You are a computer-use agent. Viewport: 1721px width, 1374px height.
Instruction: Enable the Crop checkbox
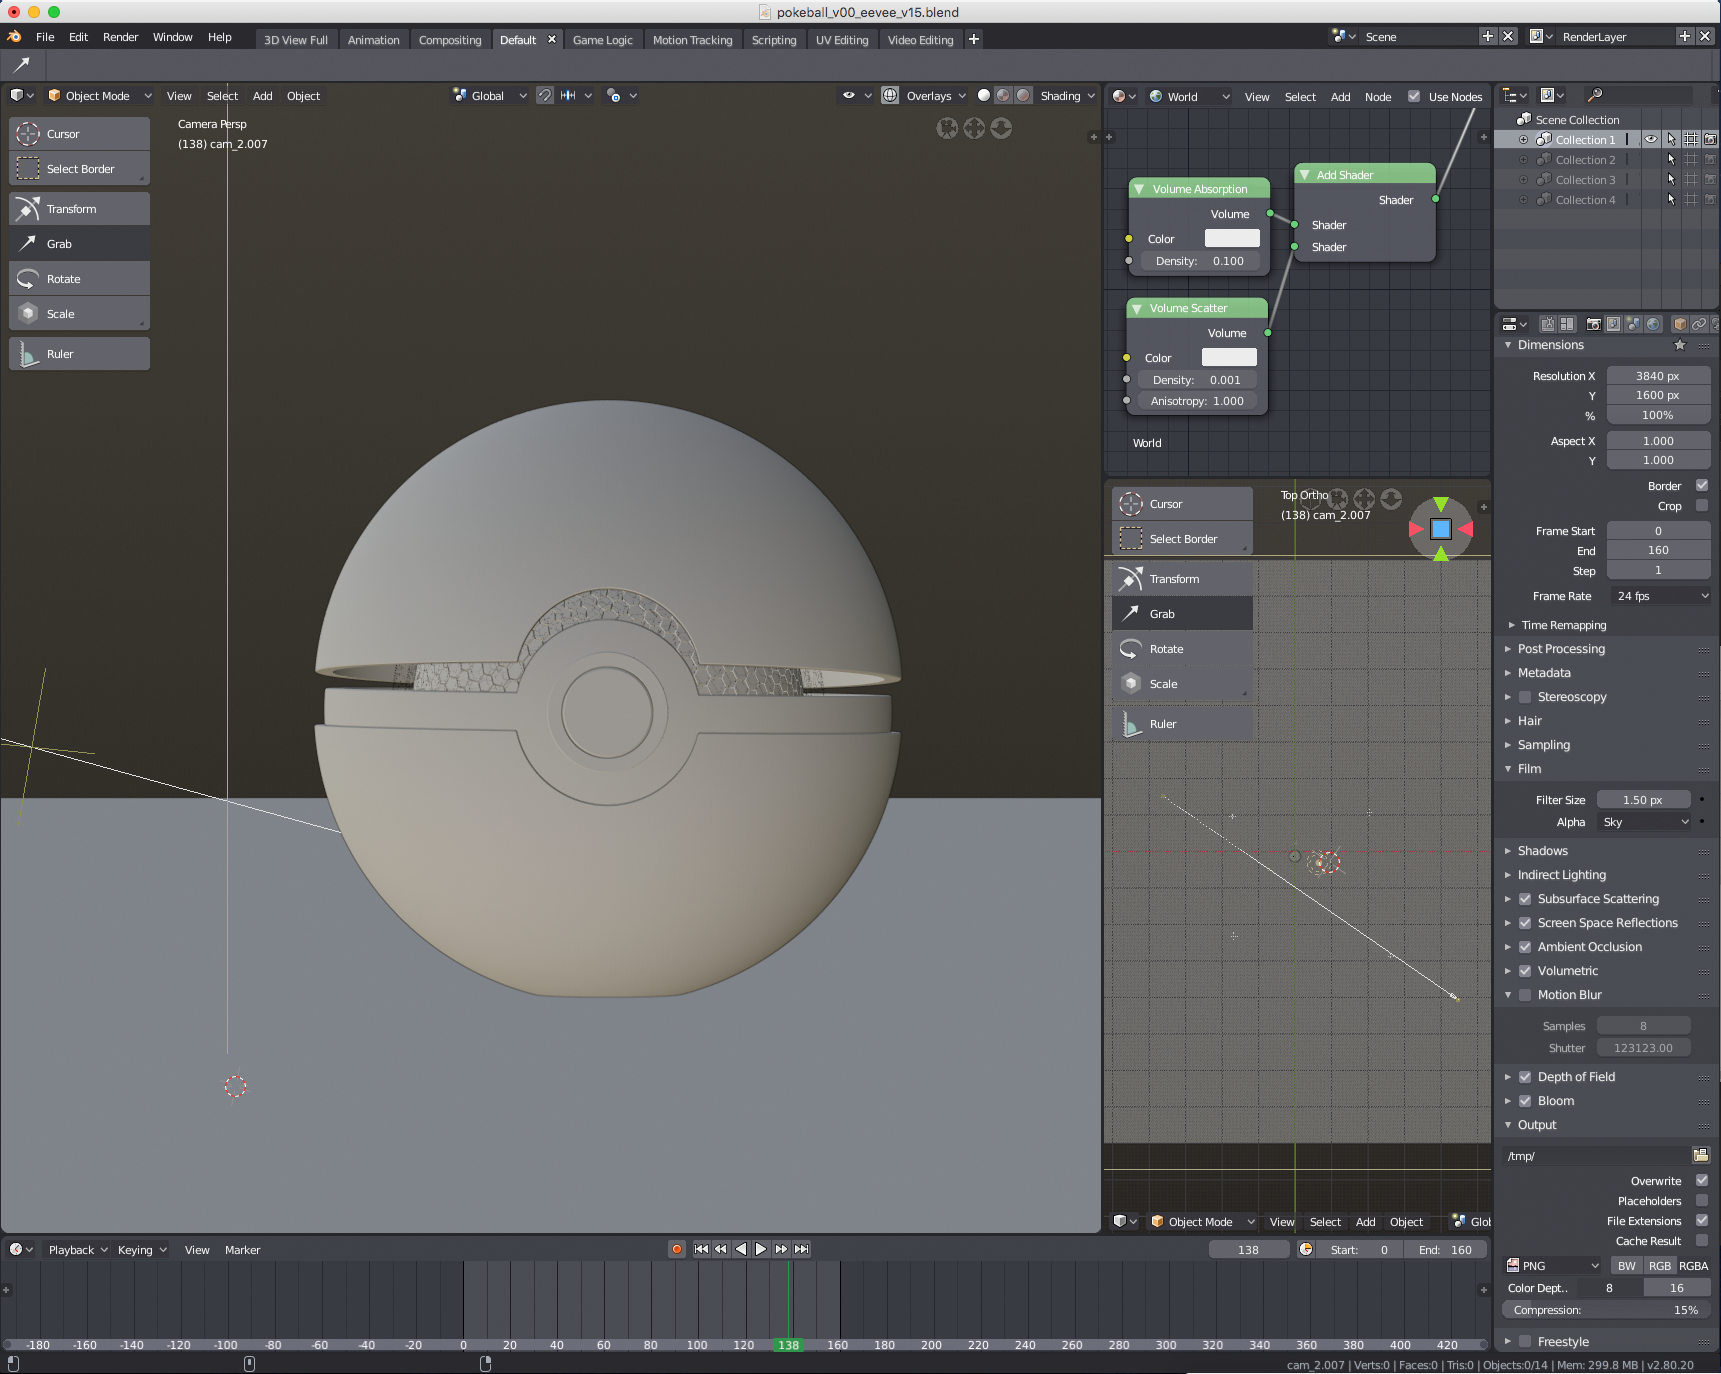(1702, 506)
